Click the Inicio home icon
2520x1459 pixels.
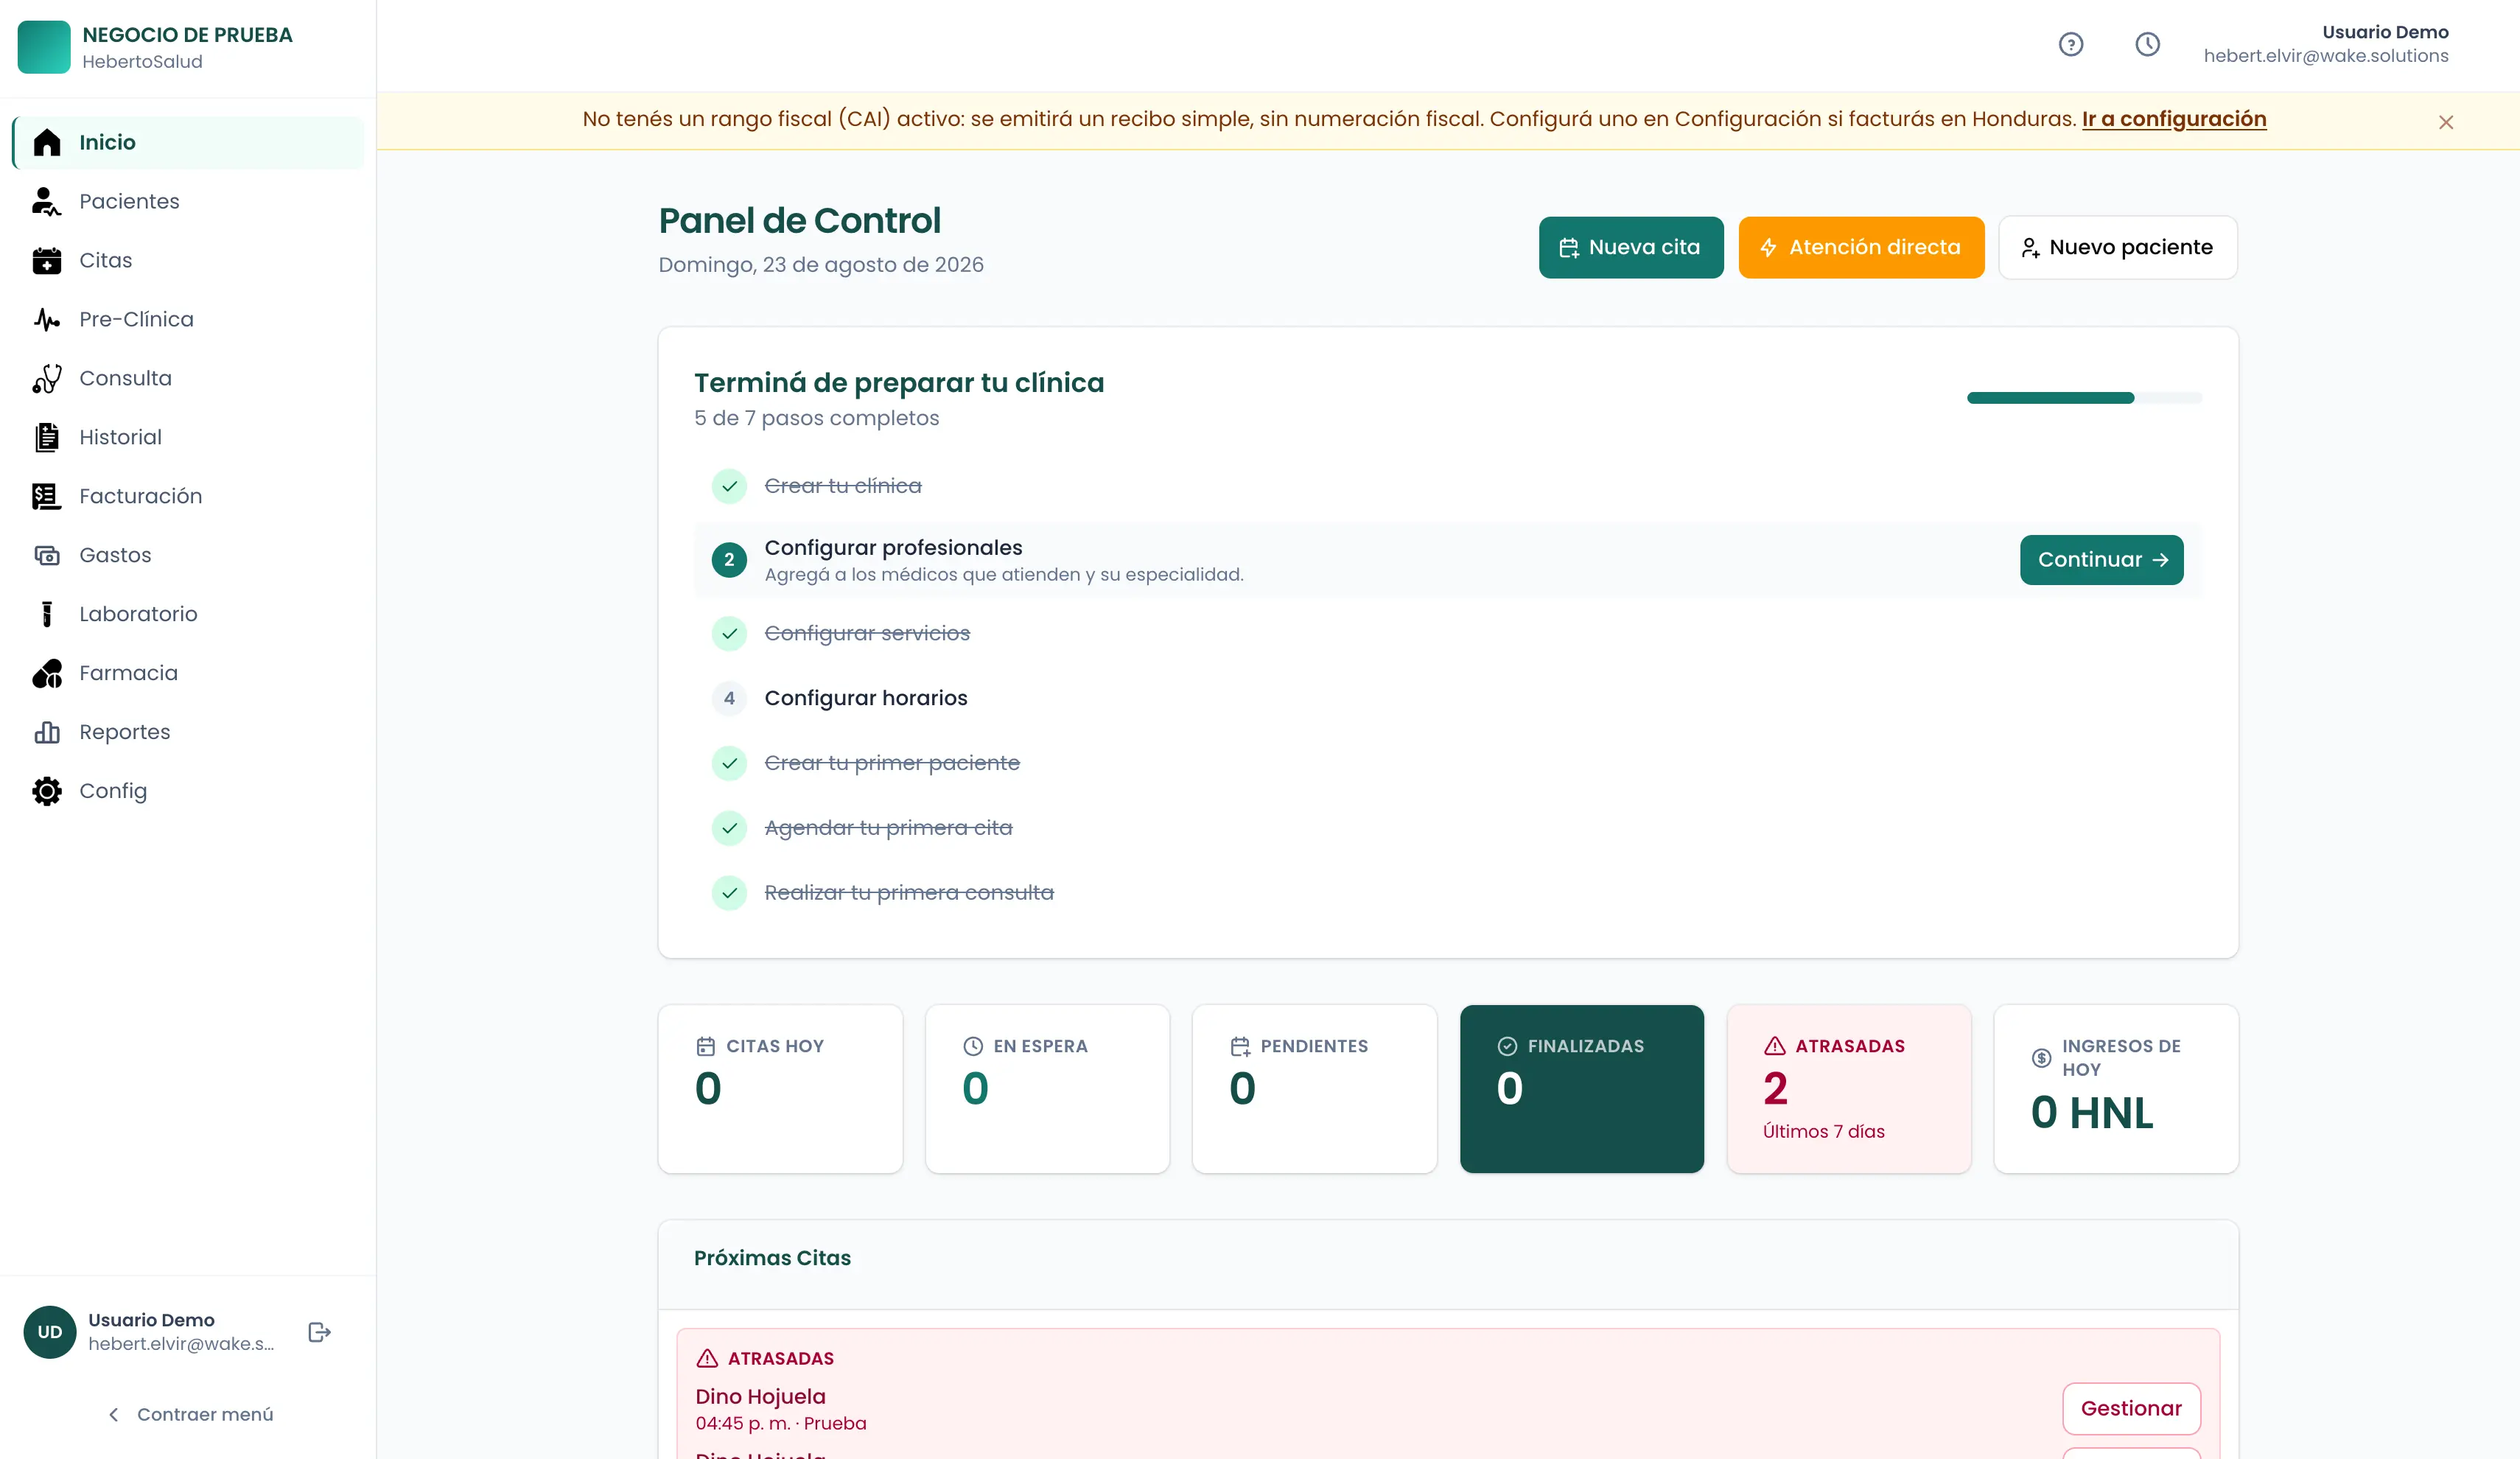pyautogui.click(x=47, y=142)
